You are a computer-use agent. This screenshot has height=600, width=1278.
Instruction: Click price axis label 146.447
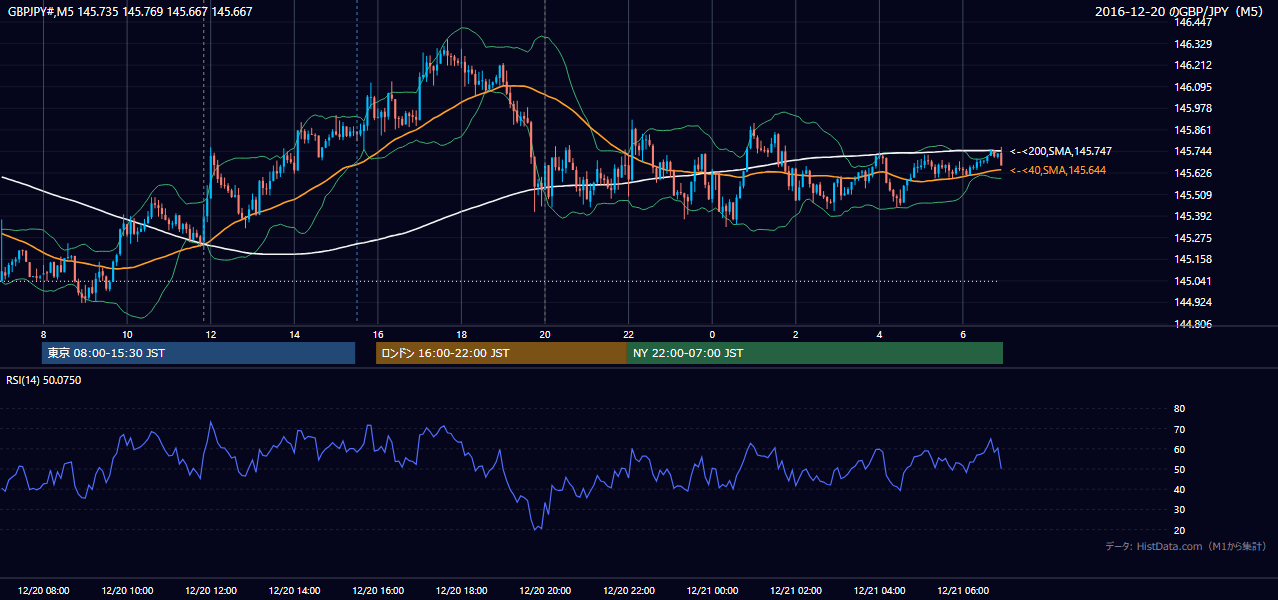coord(1193,22)
